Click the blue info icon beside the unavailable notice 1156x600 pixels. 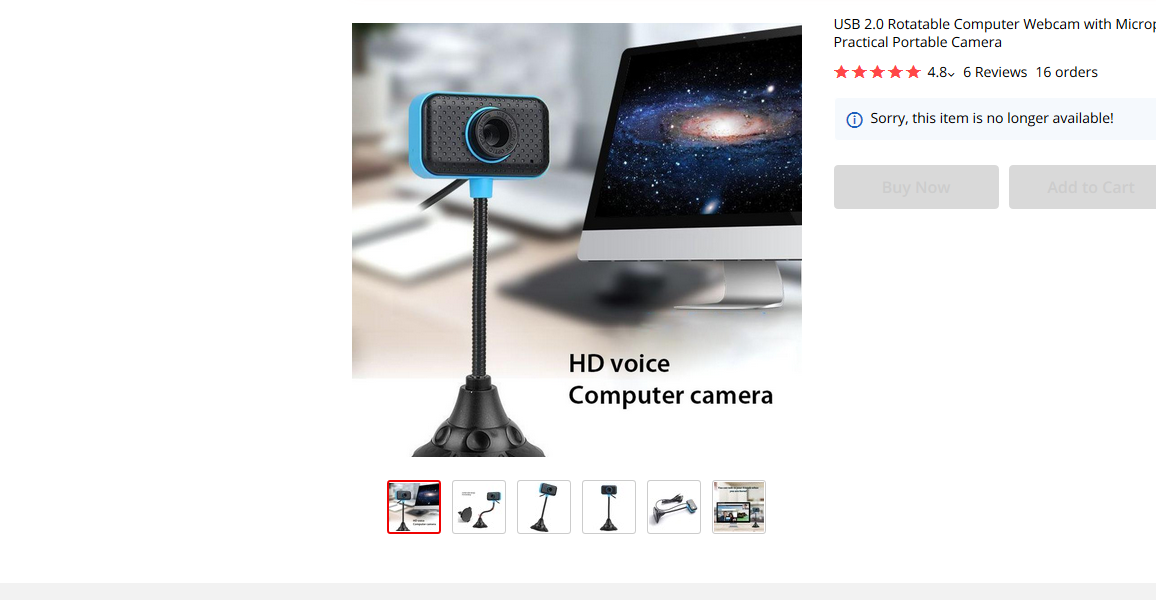pyautogui.click(x=854, y=119)
